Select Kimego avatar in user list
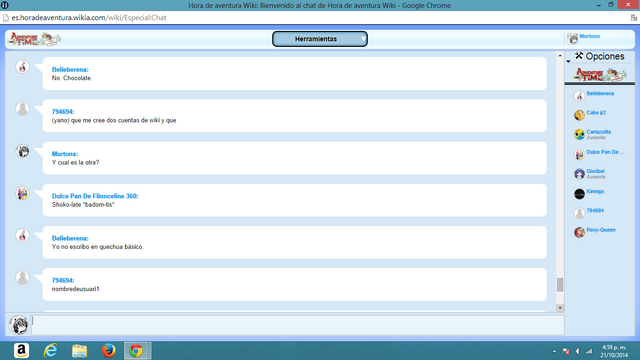This screenshot has height=360, width=640. coord(579,194)
